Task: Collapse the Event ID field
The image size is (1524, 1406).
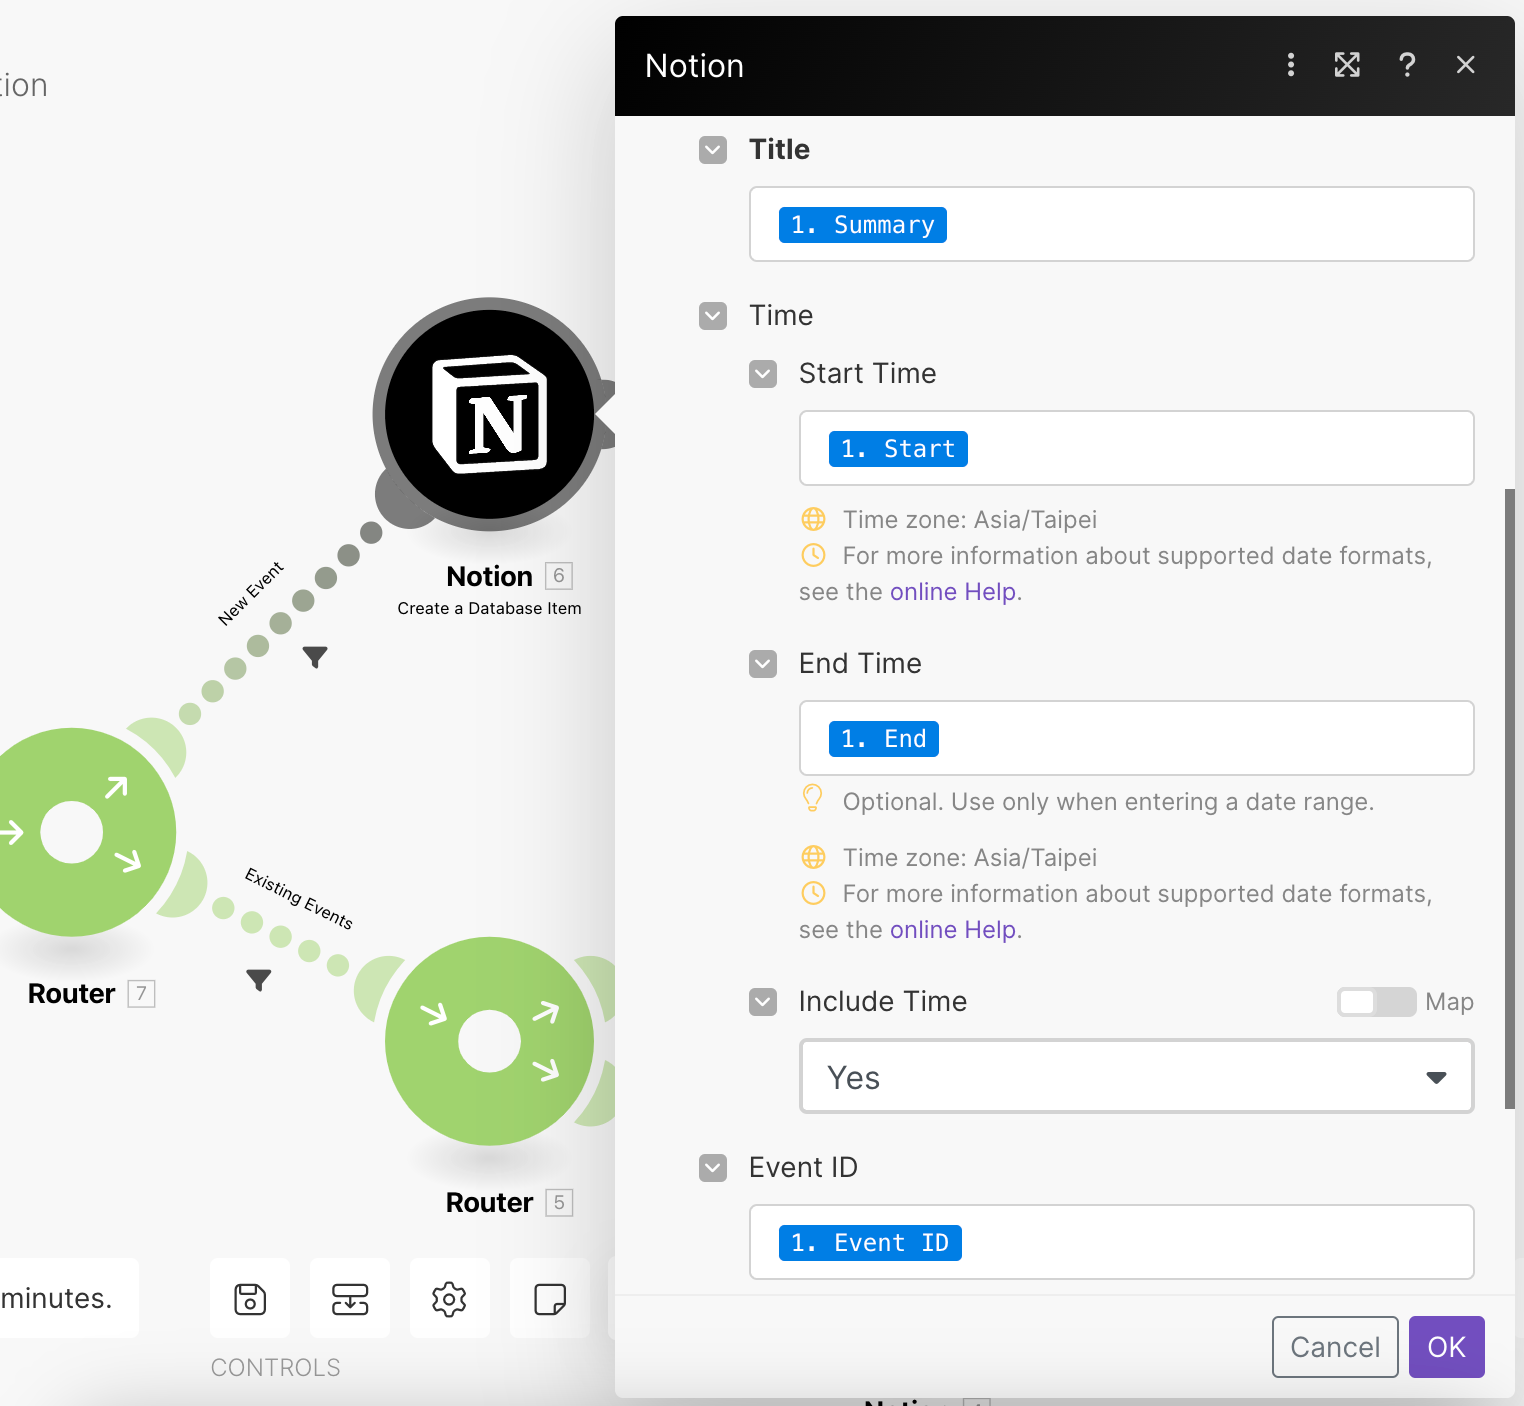Action: click(x=713, y=1168)
